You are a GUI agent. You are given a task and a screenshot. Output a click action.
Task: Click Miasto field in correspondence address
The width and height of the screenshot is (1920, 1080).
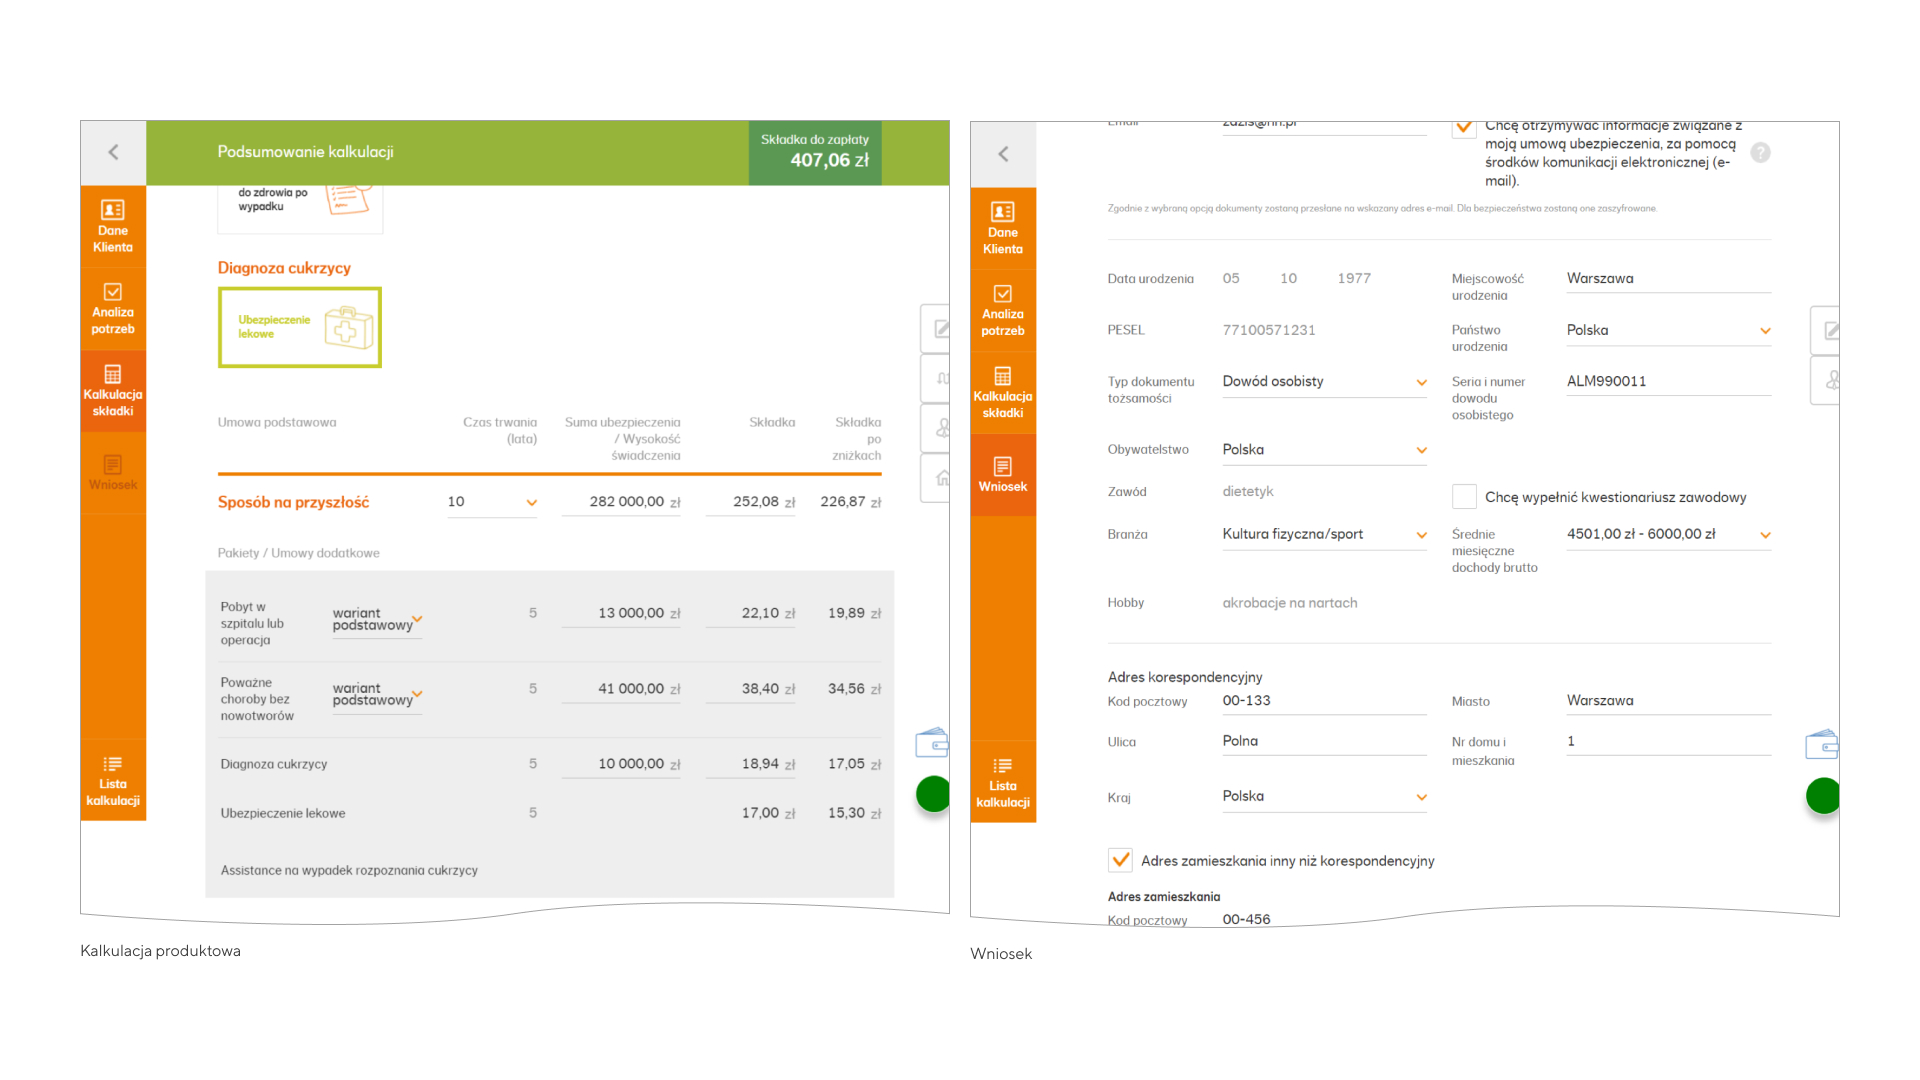(x=1669, y=701)
